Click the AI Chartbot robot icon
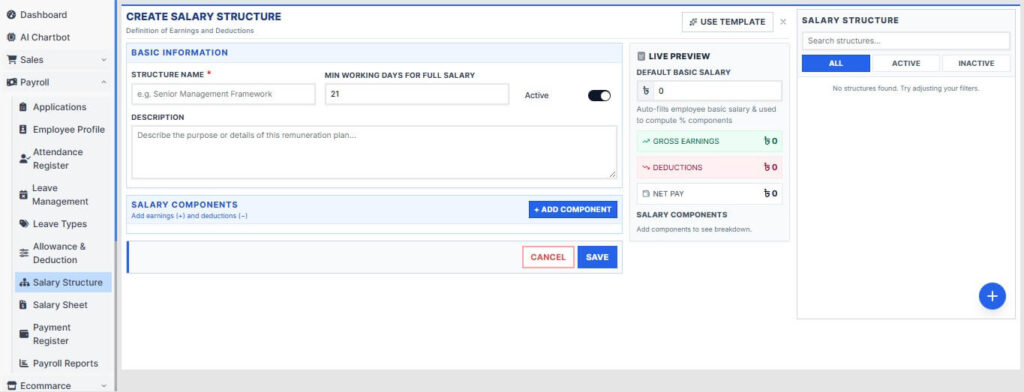Screen dimensions: 1024x392 click(11, 37)
